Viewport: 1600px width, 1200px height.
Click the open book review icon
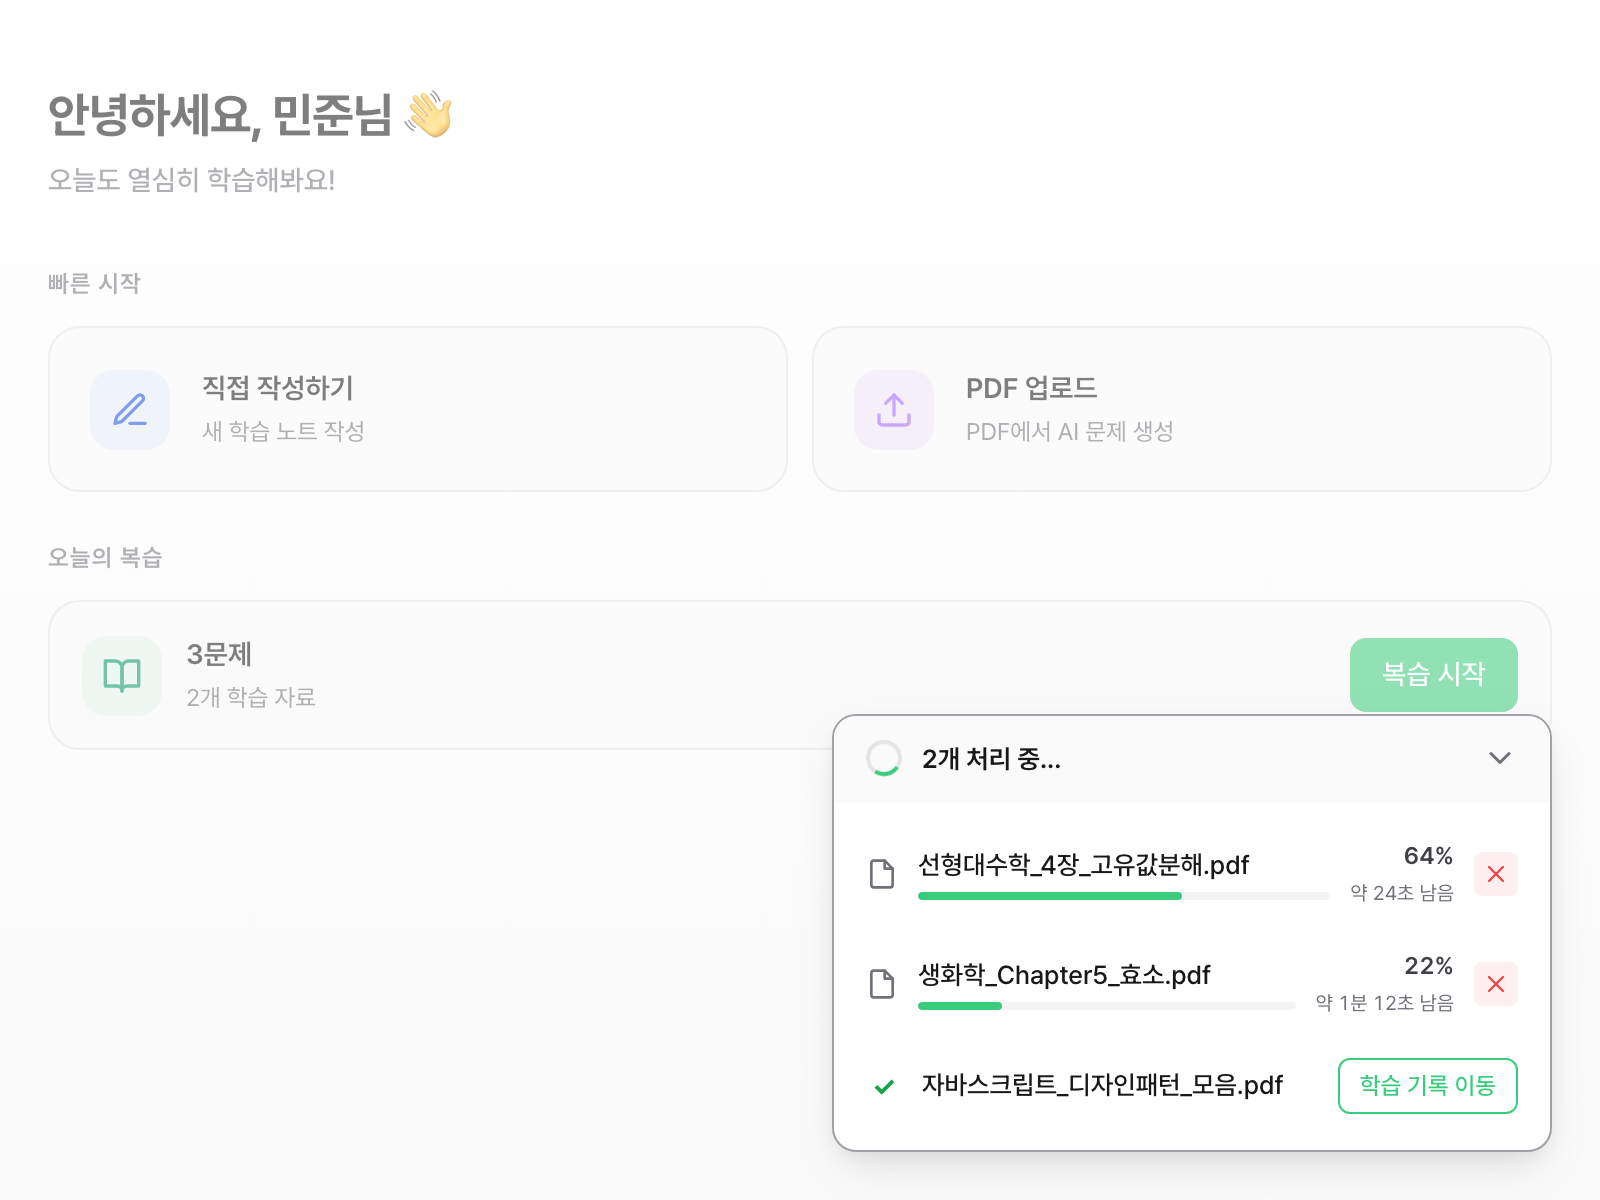(x=122, y=676)
